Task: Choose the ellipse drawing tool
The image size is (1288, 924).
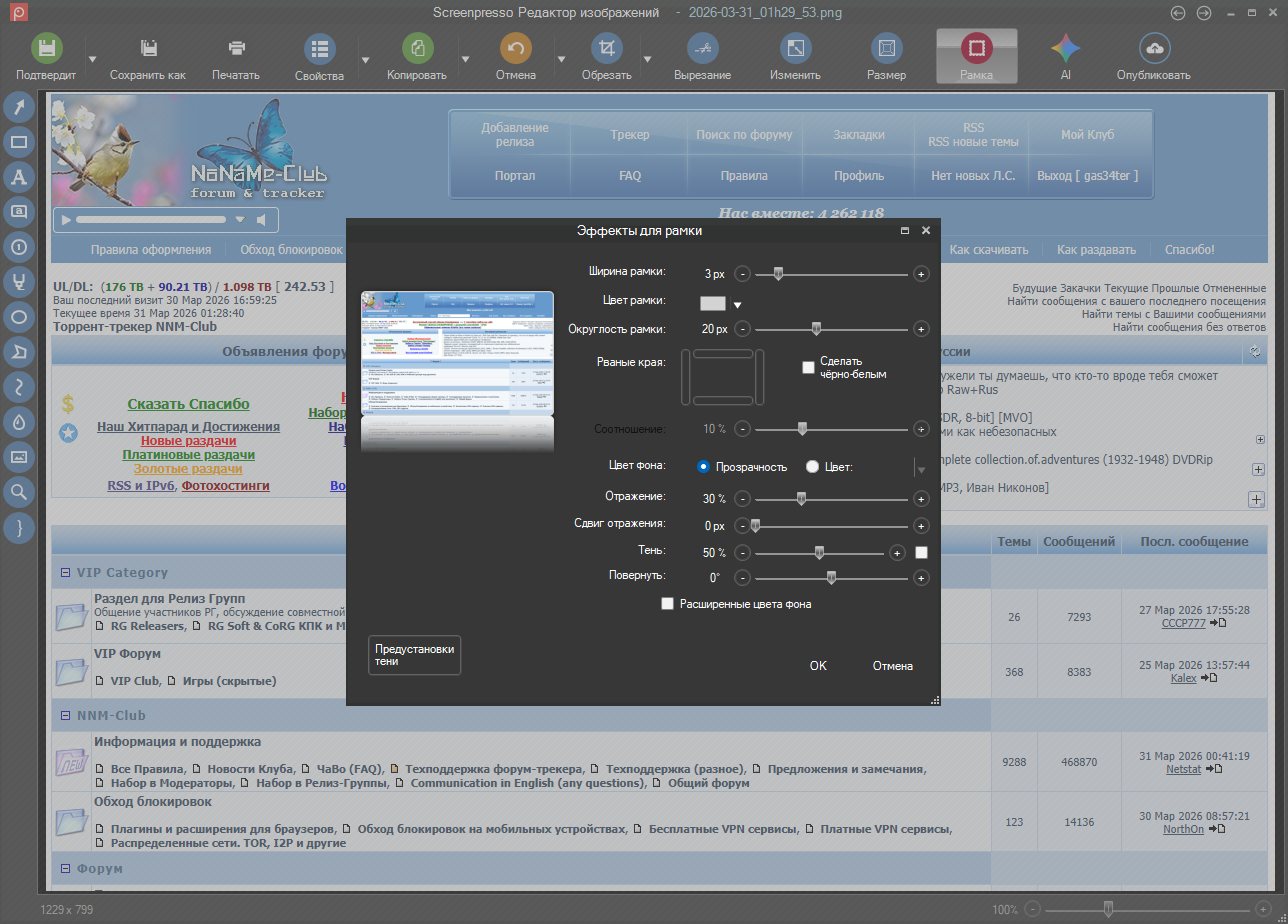Action: [19, 317]
